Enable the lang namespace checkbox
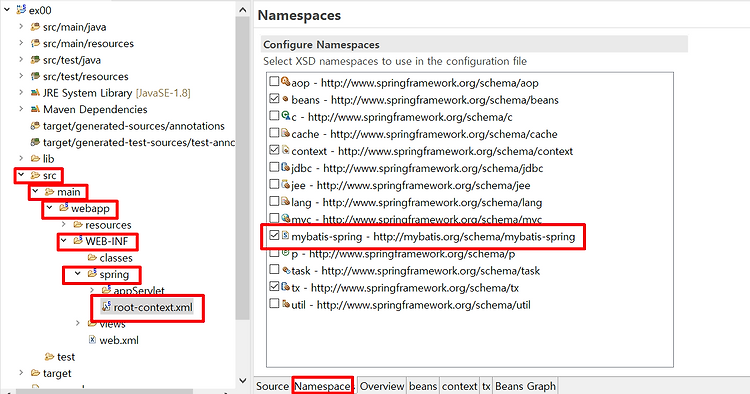The height and width of the screenshot is (394, 750). tap(274, 201)
